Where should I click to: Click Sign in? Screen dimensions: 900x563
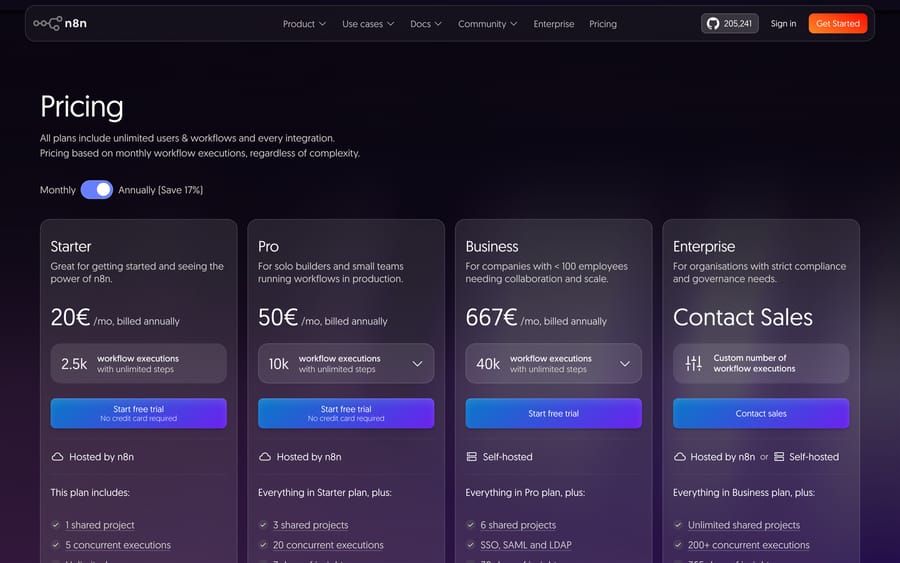coord(783,24)
